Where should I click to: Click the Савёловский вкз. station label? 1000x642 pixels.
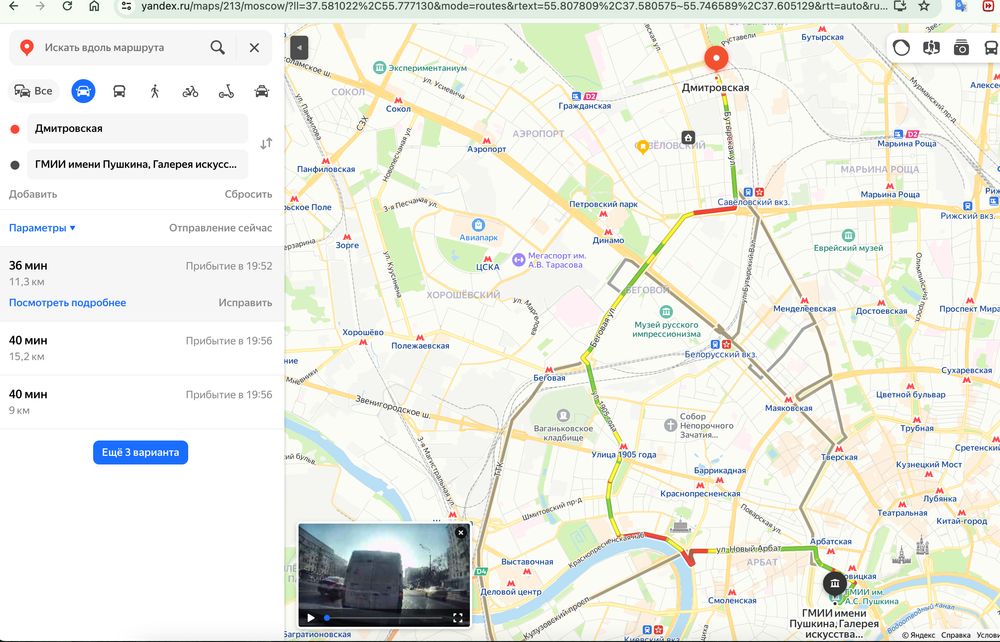(x=753, y=202)
